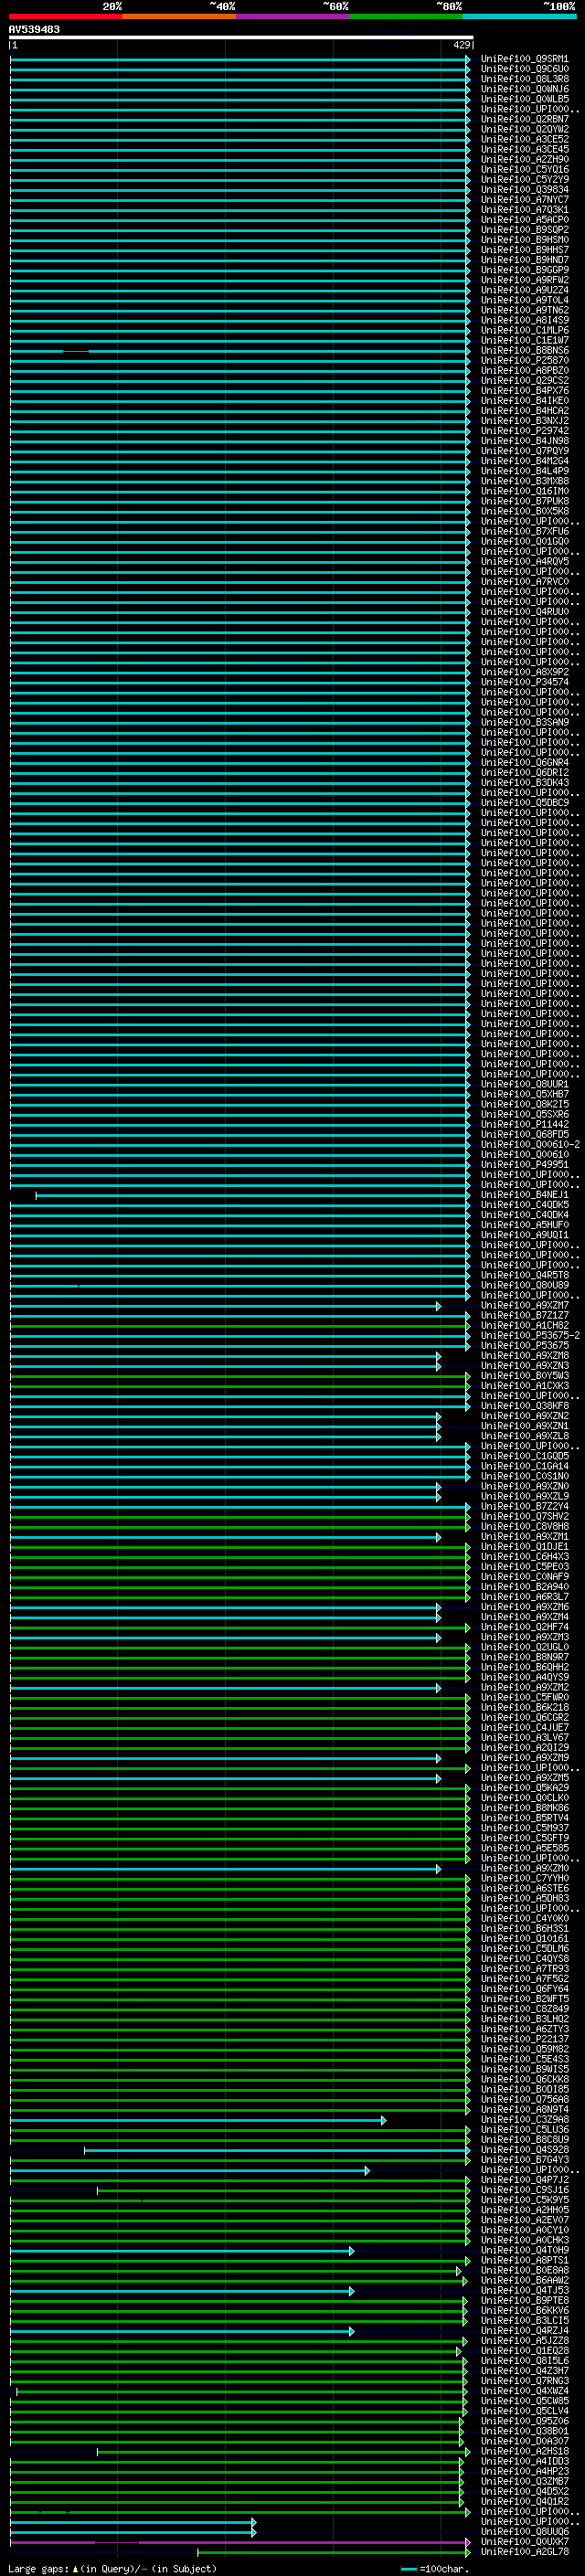Click the label UniRef100_P49951
The width and height of the screenshot is (585, 2576).
tap(524, 1164)
